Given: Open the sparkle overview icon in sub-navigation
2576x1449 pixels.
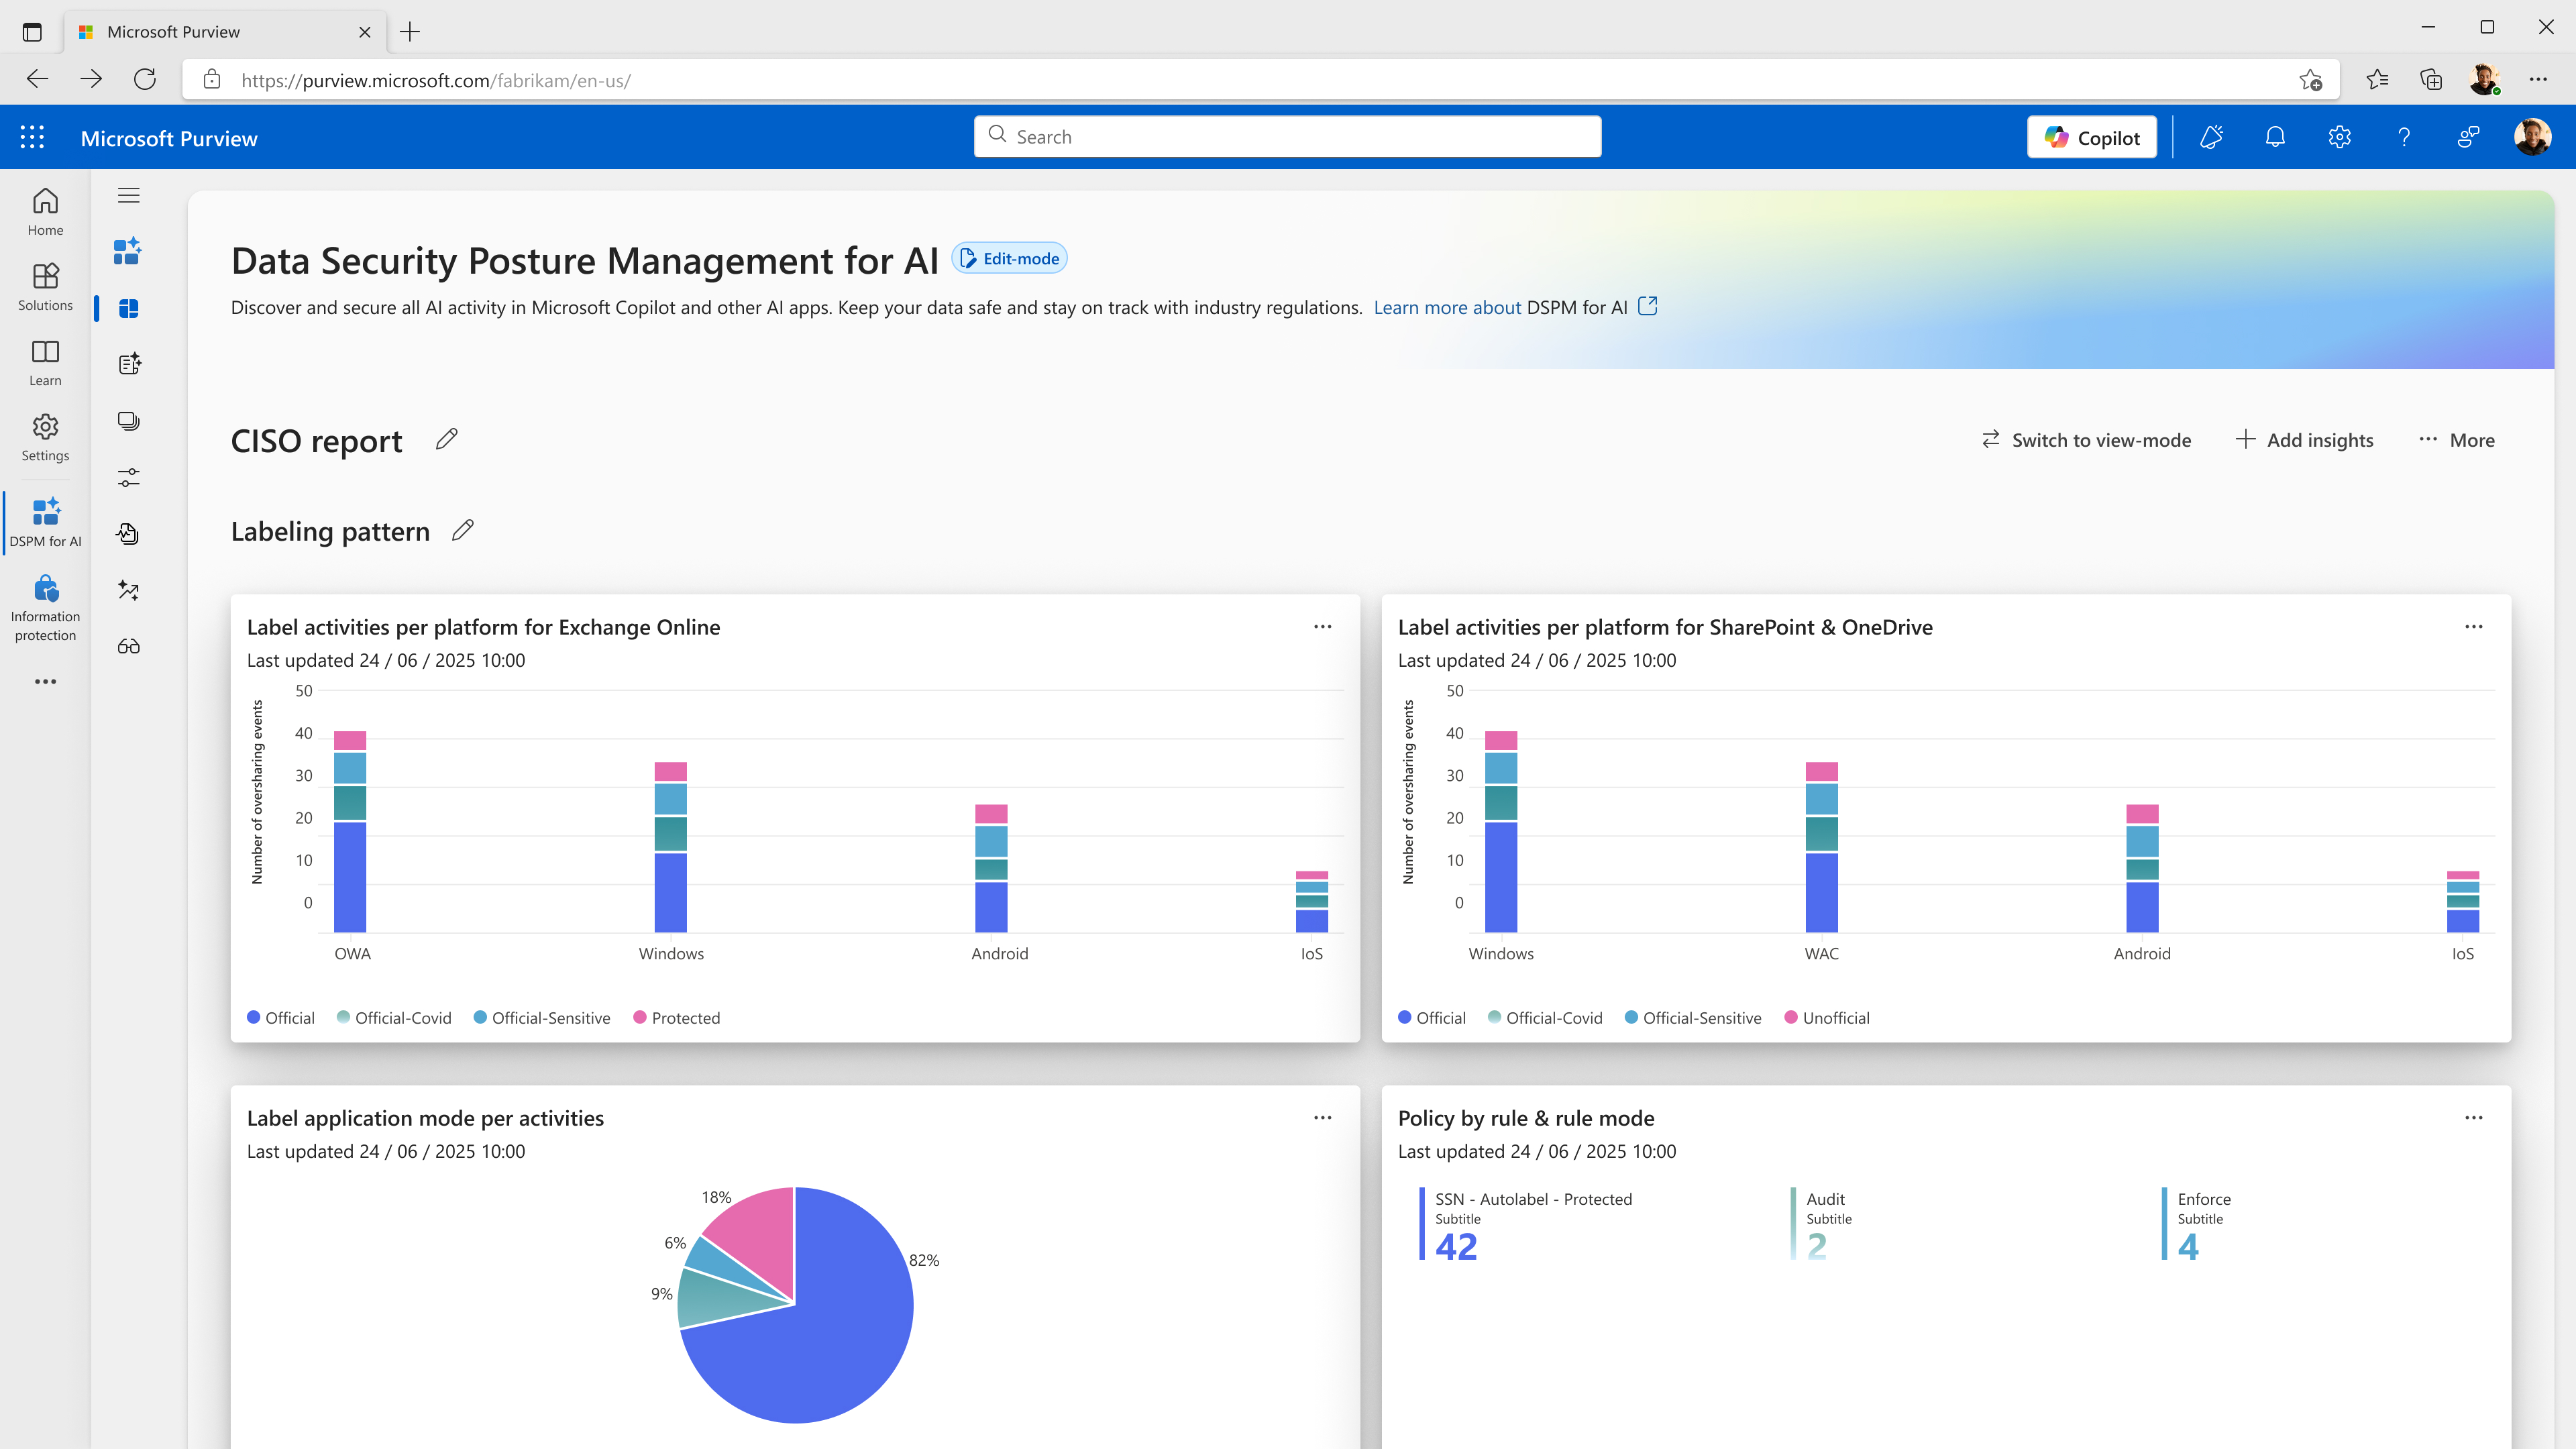Looking at the screenshot, I should pos(128,251).
